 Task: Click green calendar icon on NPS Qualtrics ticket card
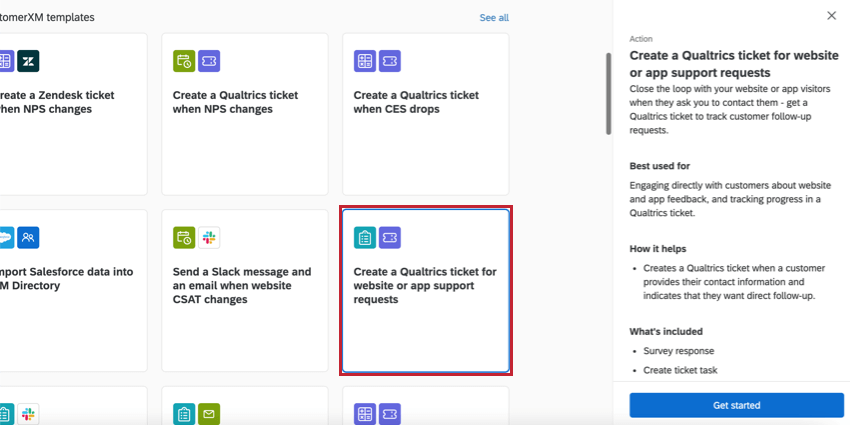point(184,61)
